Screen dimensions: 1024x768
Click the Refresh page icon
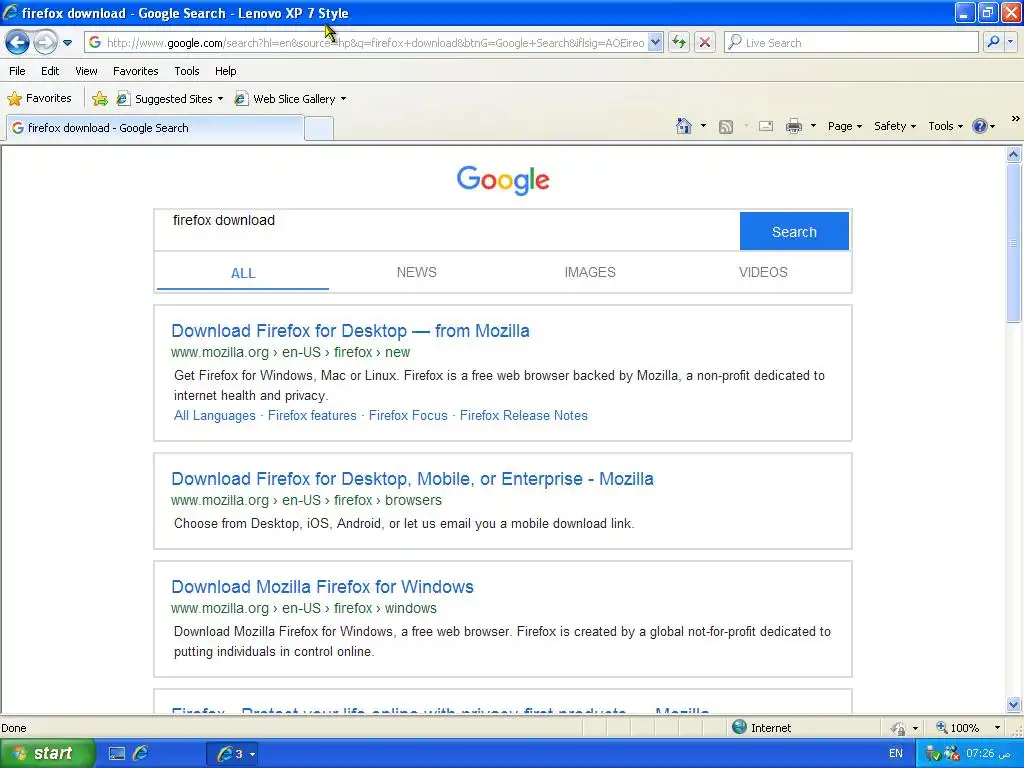pos(679,42)
